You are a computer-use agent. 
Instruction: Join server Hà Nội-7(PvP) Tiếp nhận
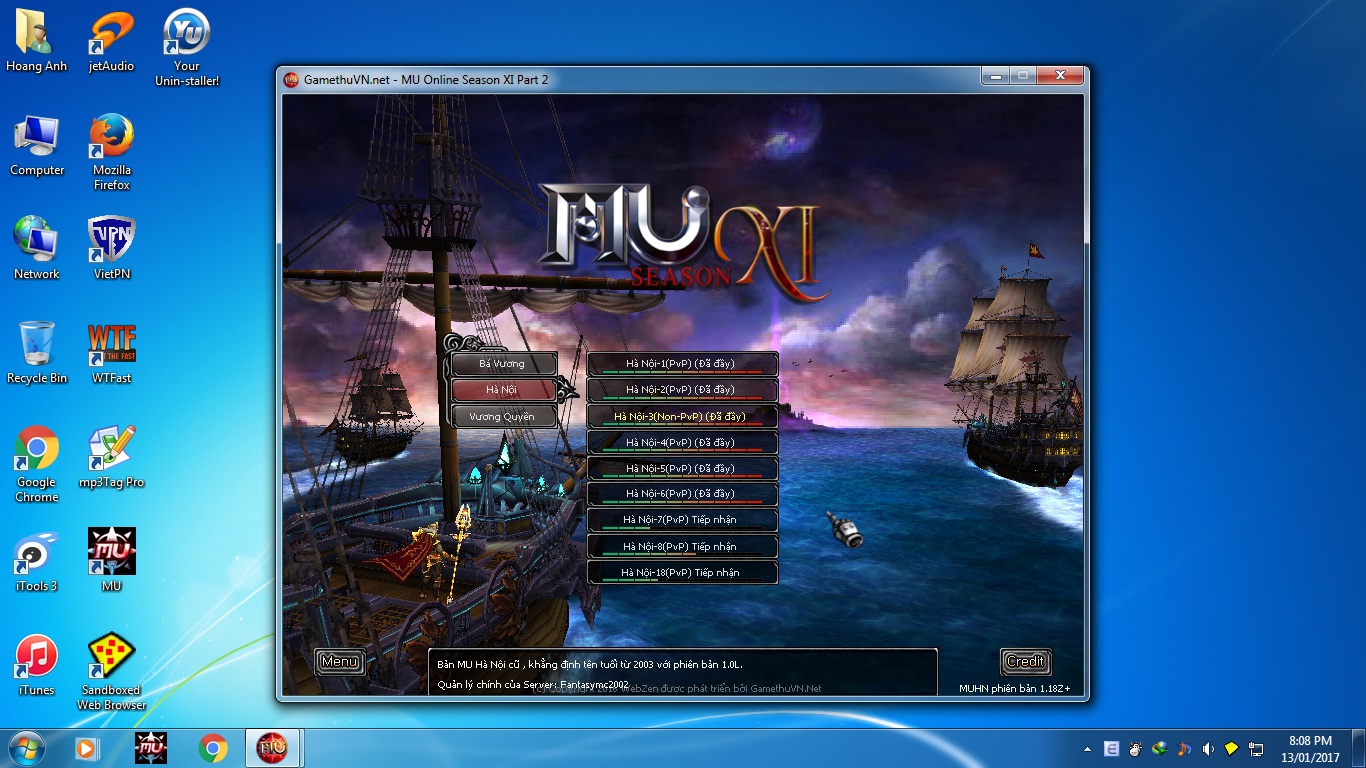[x=682, y=520]
